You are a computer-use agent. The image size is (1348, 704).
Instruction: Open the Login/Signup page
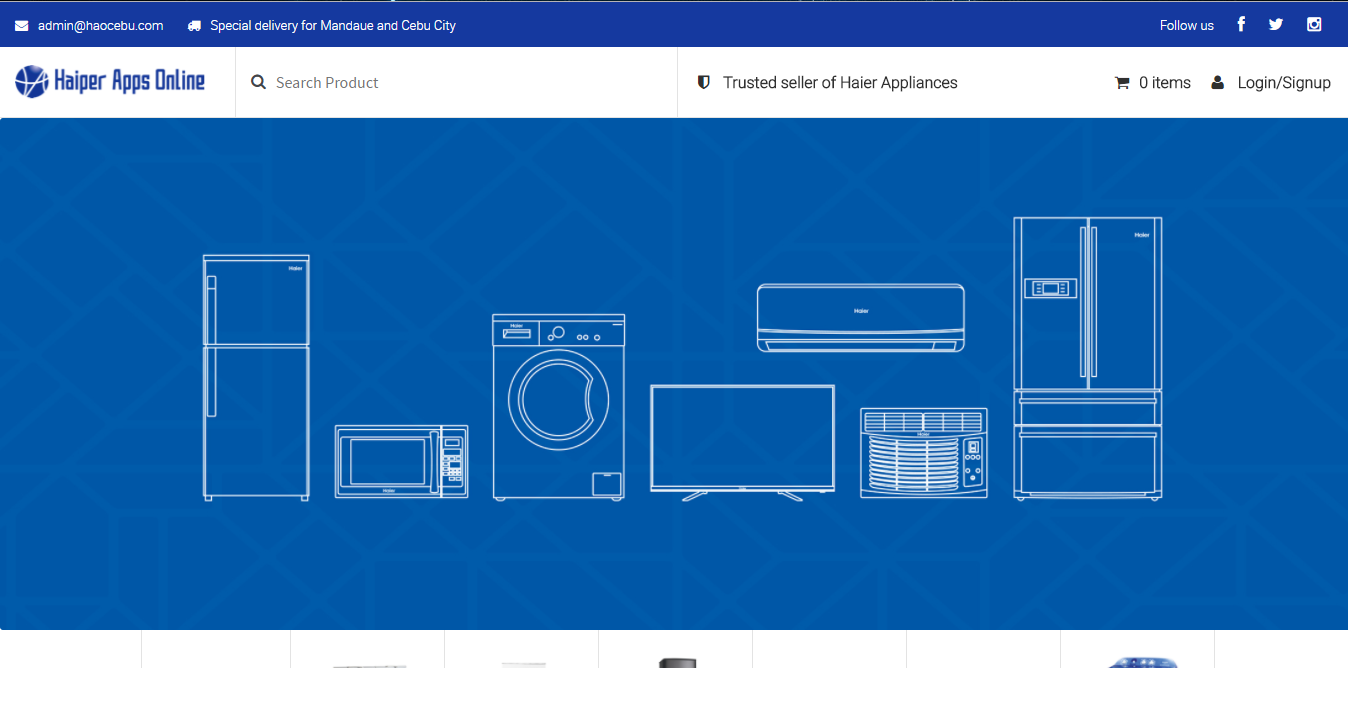coord(1283,82)
